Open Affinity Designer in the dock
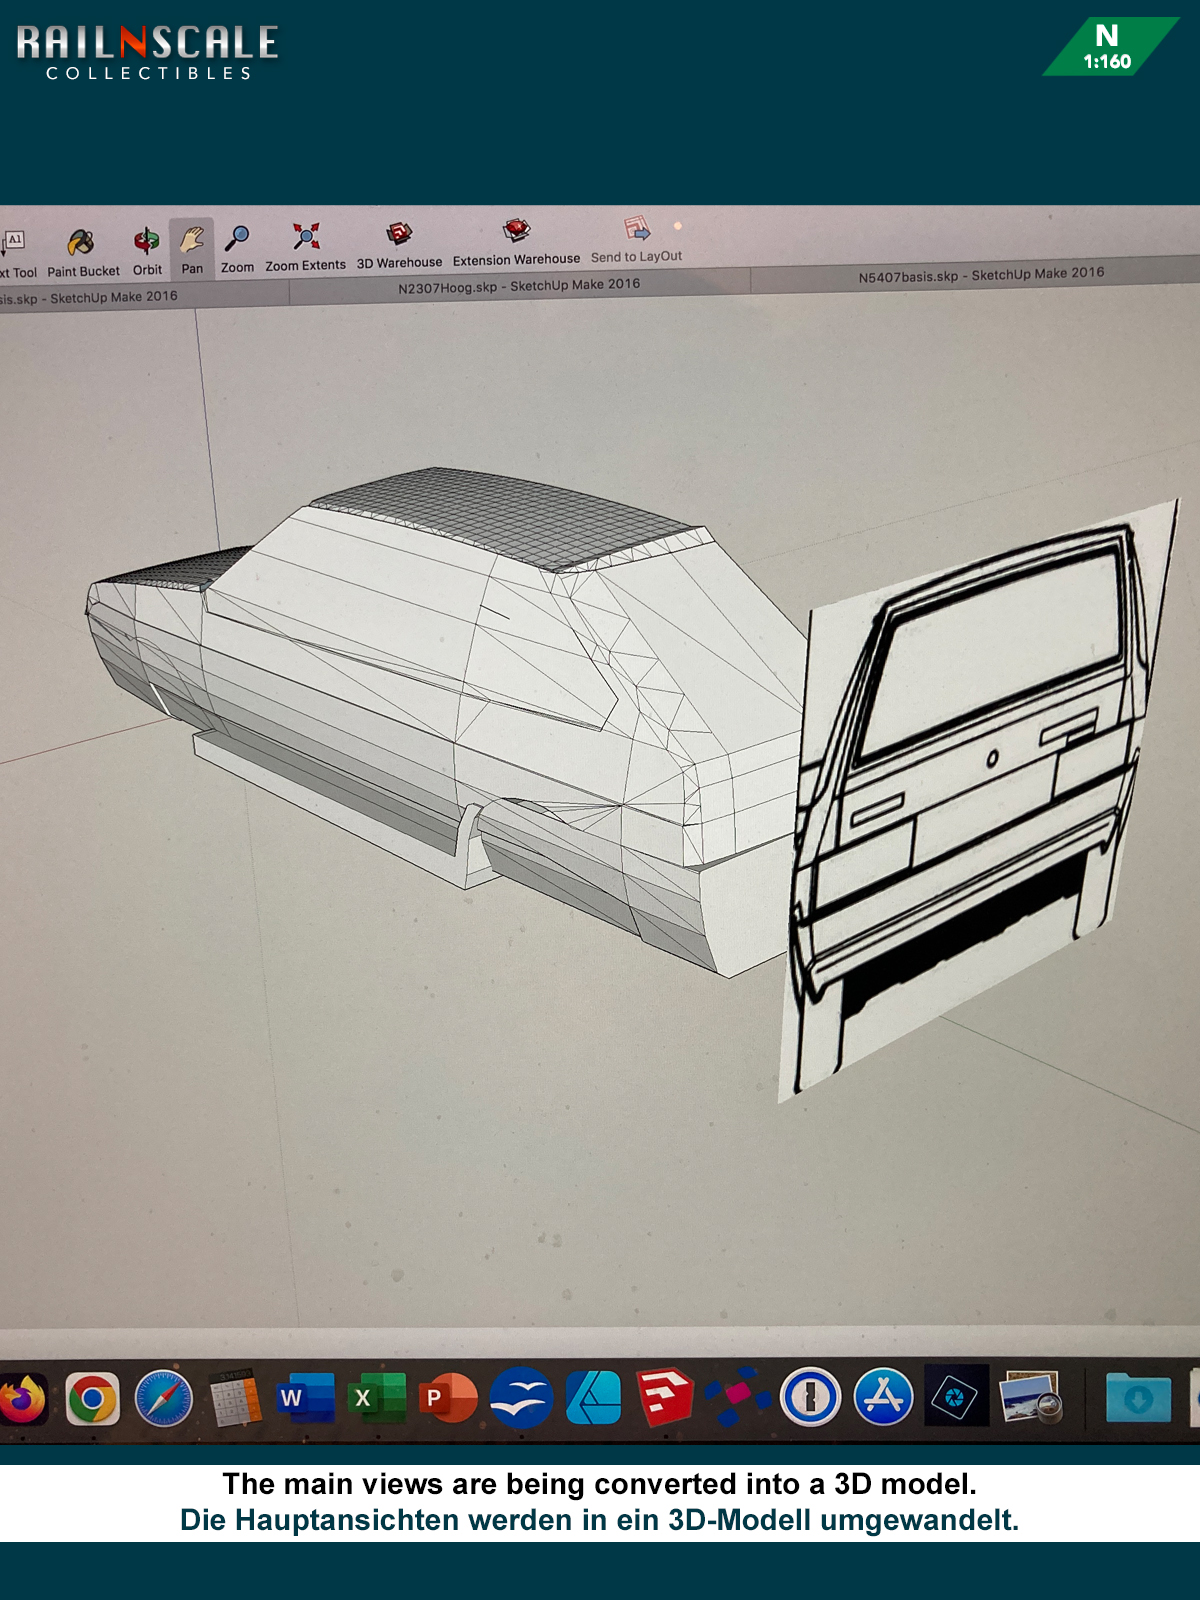The height and width of the screenshot is (1600, 1200). coord(594,1397)
